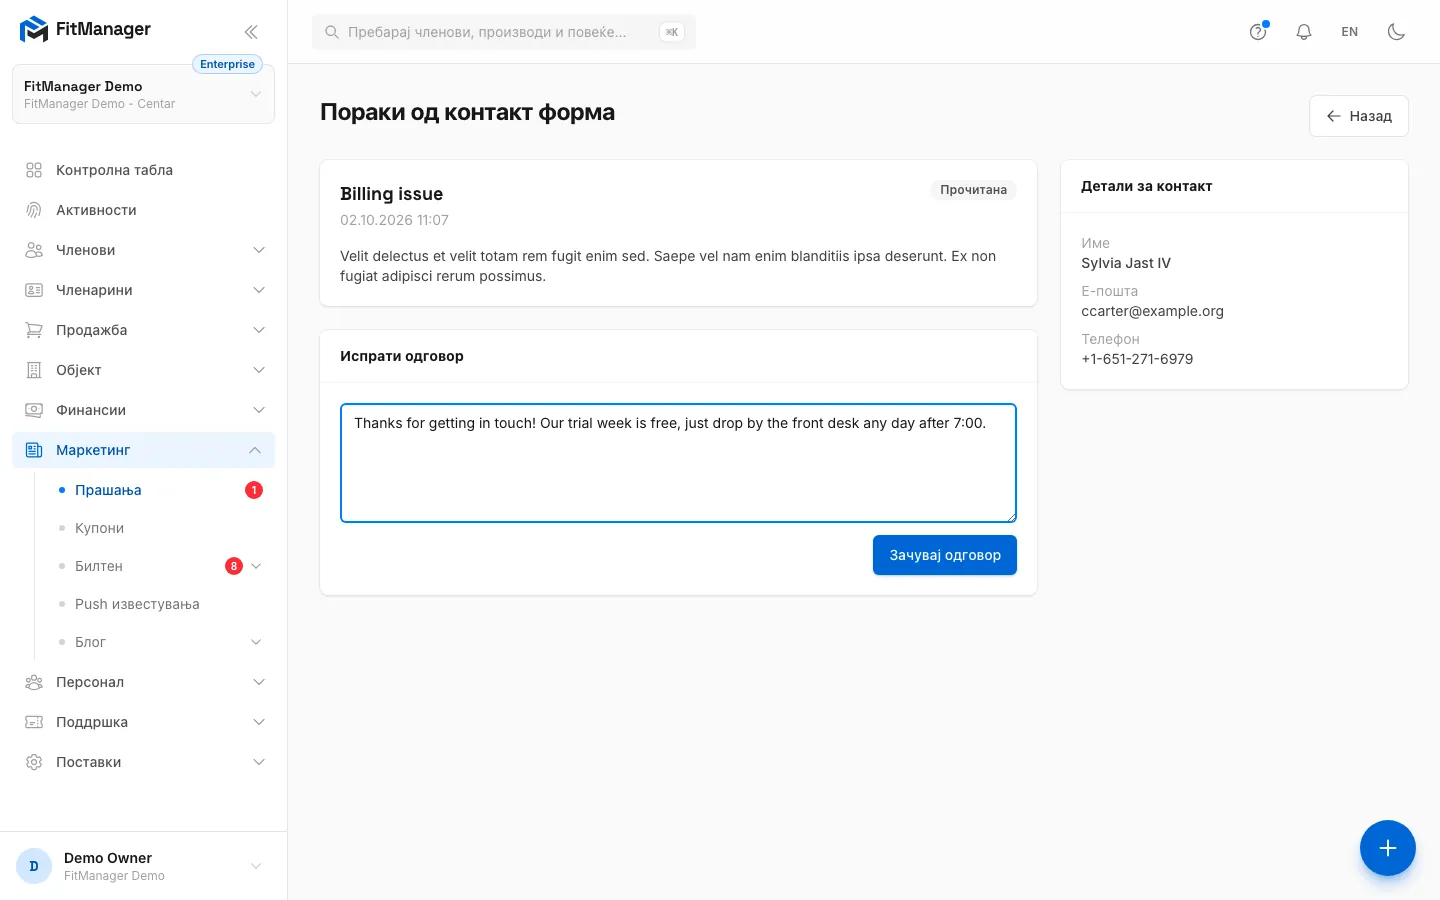This screenshot has height=900, width=1440.
Task: Collapse the sidebar with double-chevron icon
Action: (x=251, y=32)
